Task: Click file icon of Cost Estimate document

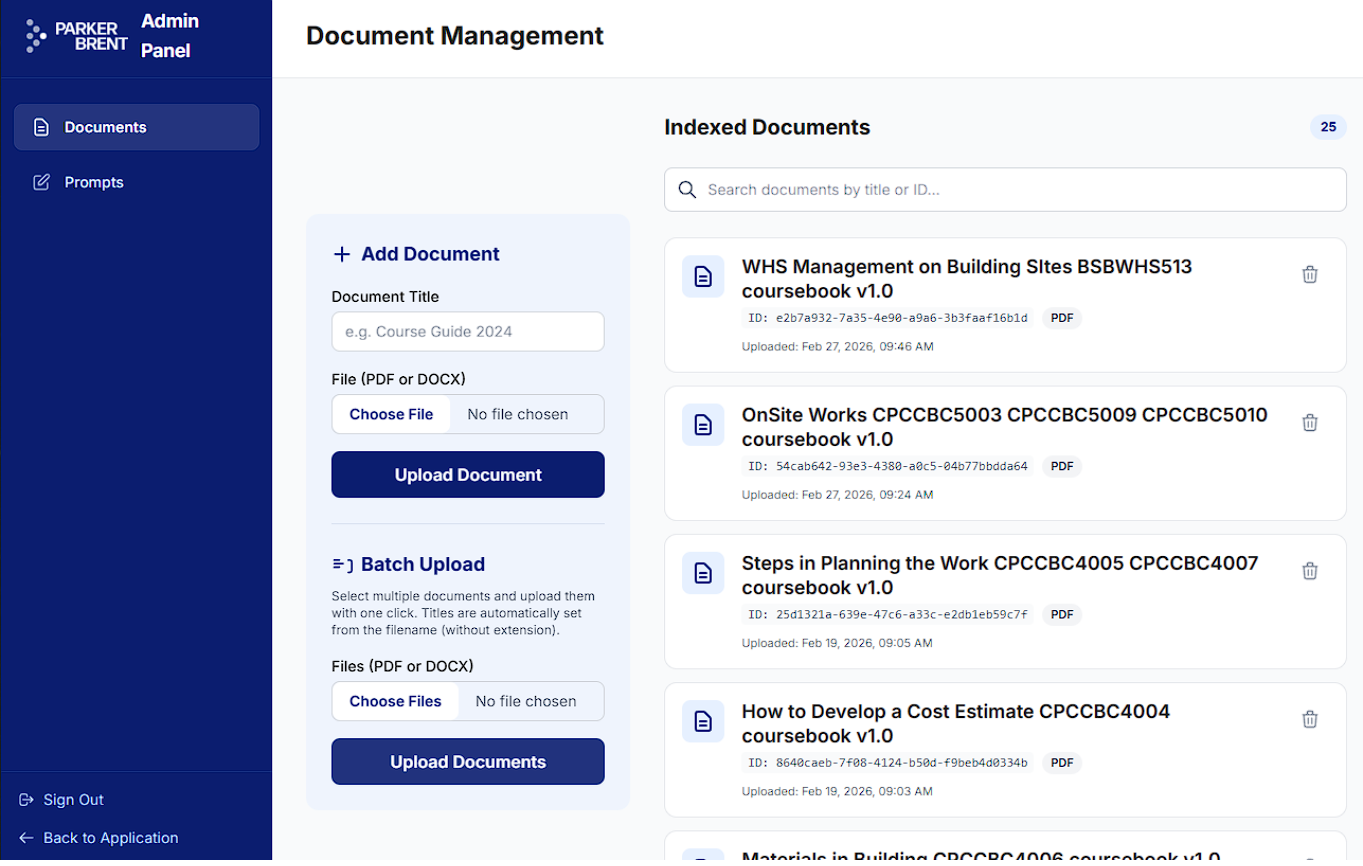Action: point(703,721)
